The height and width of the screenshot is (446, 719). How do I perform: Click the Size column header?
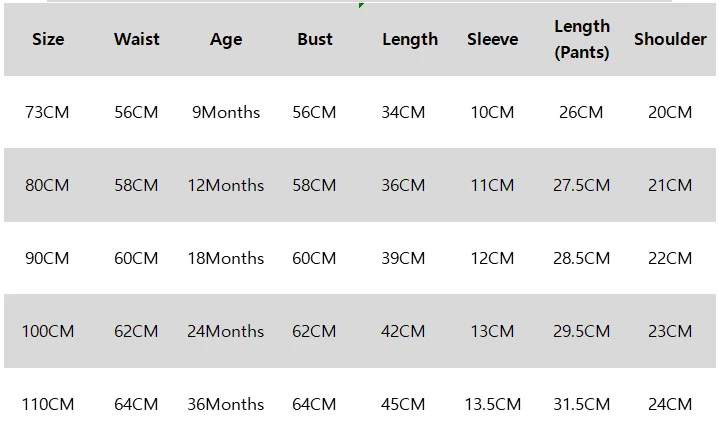(x=48, y=39)
